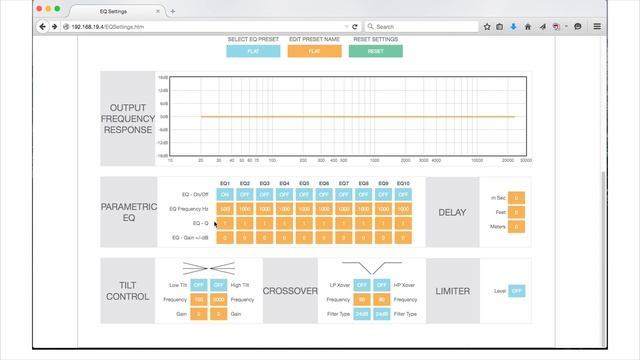Toggle the High Tilt OFF button
Image resolution: width=640 pixels, height=360 pixels.
pos(218,285)
